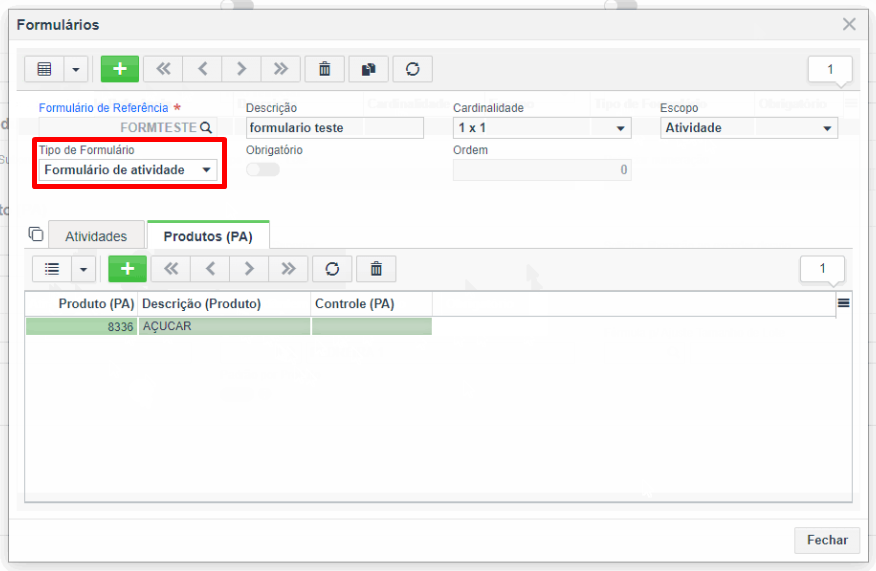Select the Produtos (PA) tab
The height and width of the screenshot is (571, 876).
point(208,236)
